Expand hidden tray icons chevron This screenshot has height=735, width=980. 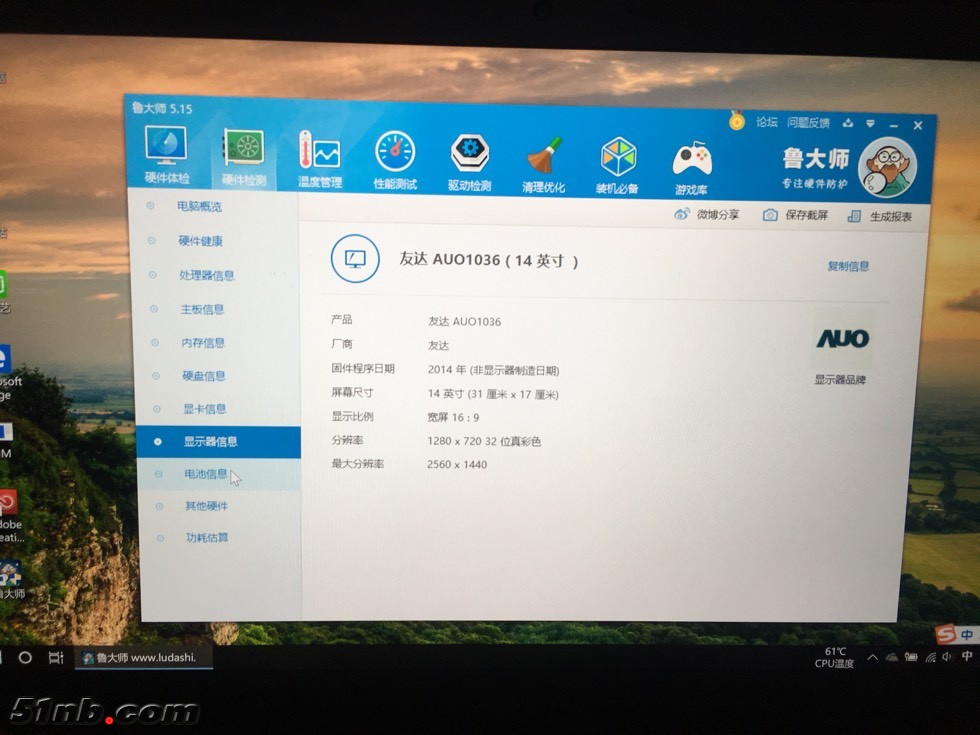[872, 658]
